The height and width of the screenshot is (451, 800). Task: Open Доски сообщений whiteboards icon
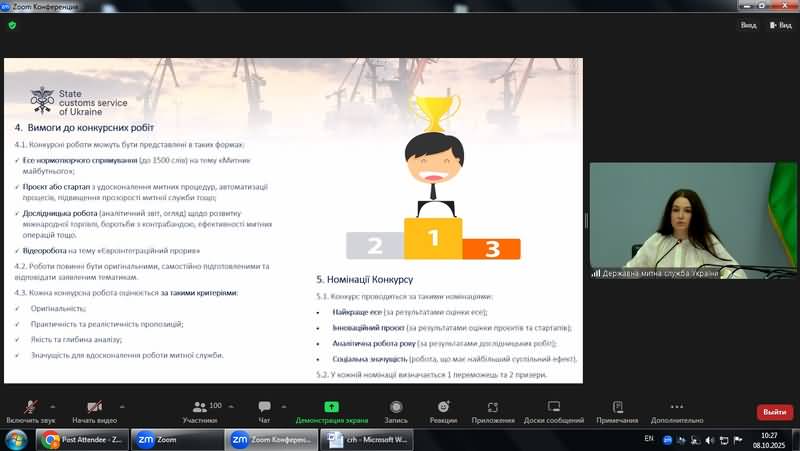(553, 411)
